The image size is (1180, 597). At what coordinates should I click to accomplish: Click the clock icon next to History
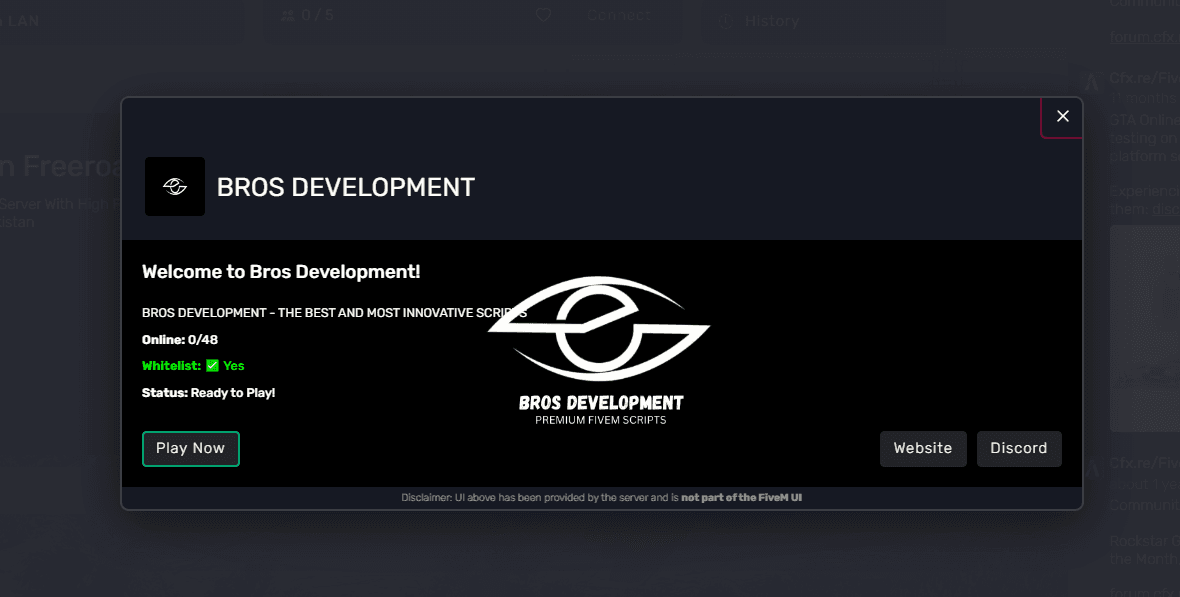click(x=725, y=21)
